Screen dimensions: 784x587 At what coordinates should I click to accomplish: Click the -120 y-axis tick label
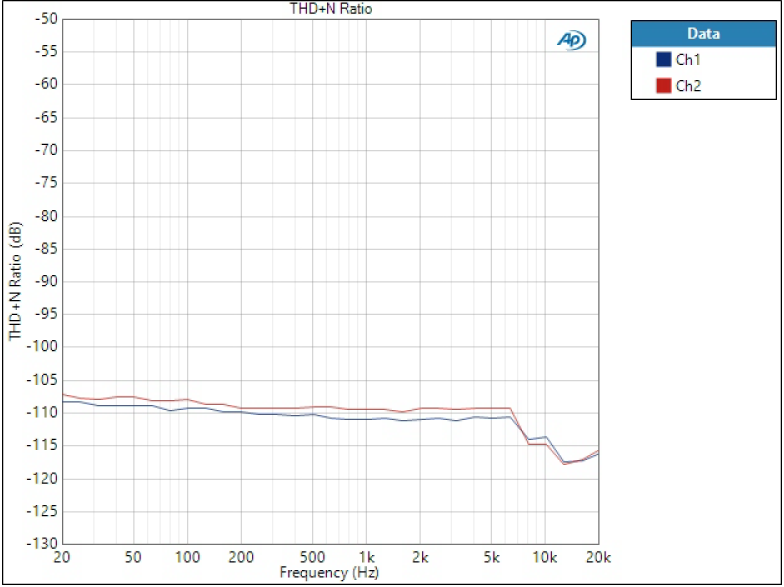[x=43, y=478]
